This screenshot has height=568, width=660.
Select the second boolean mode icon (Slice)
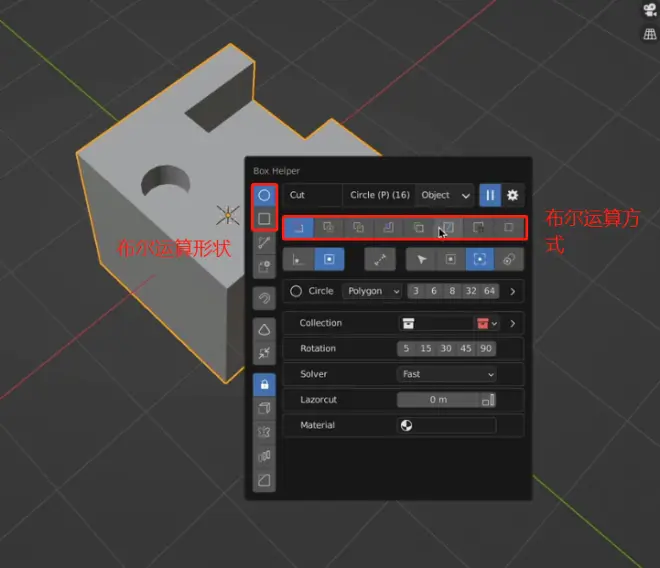point(328,228)
